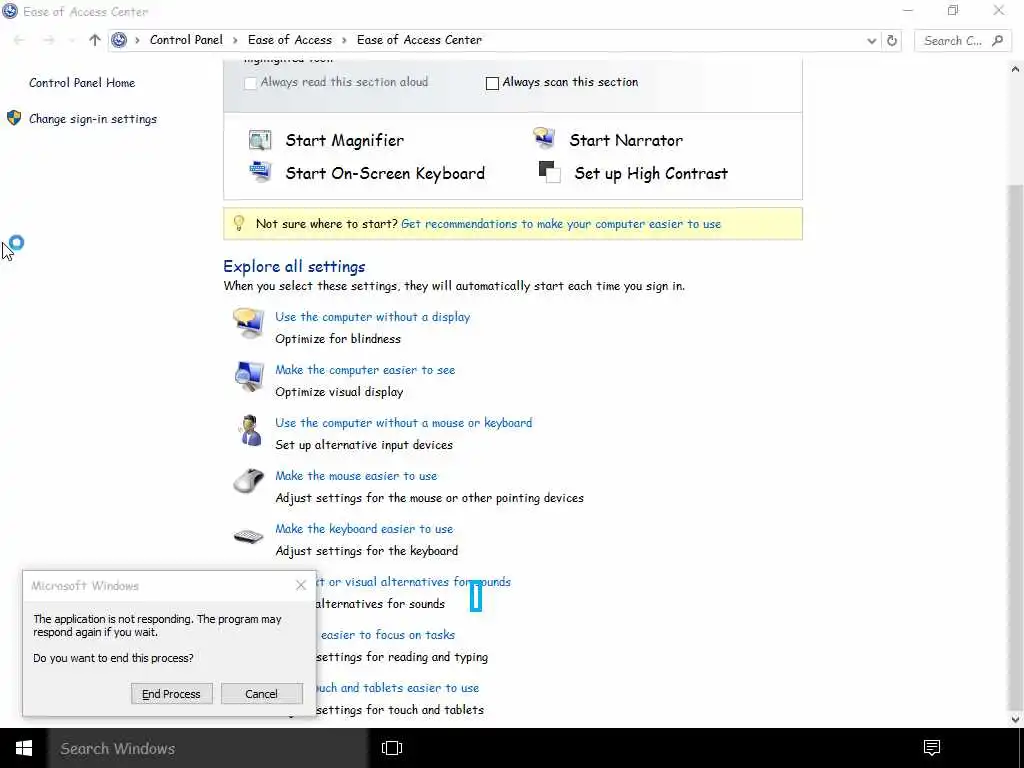
Task: Click the magnifier icon beside Make computer easier to see
Action: pyautogui.click(x=248, y=376)
